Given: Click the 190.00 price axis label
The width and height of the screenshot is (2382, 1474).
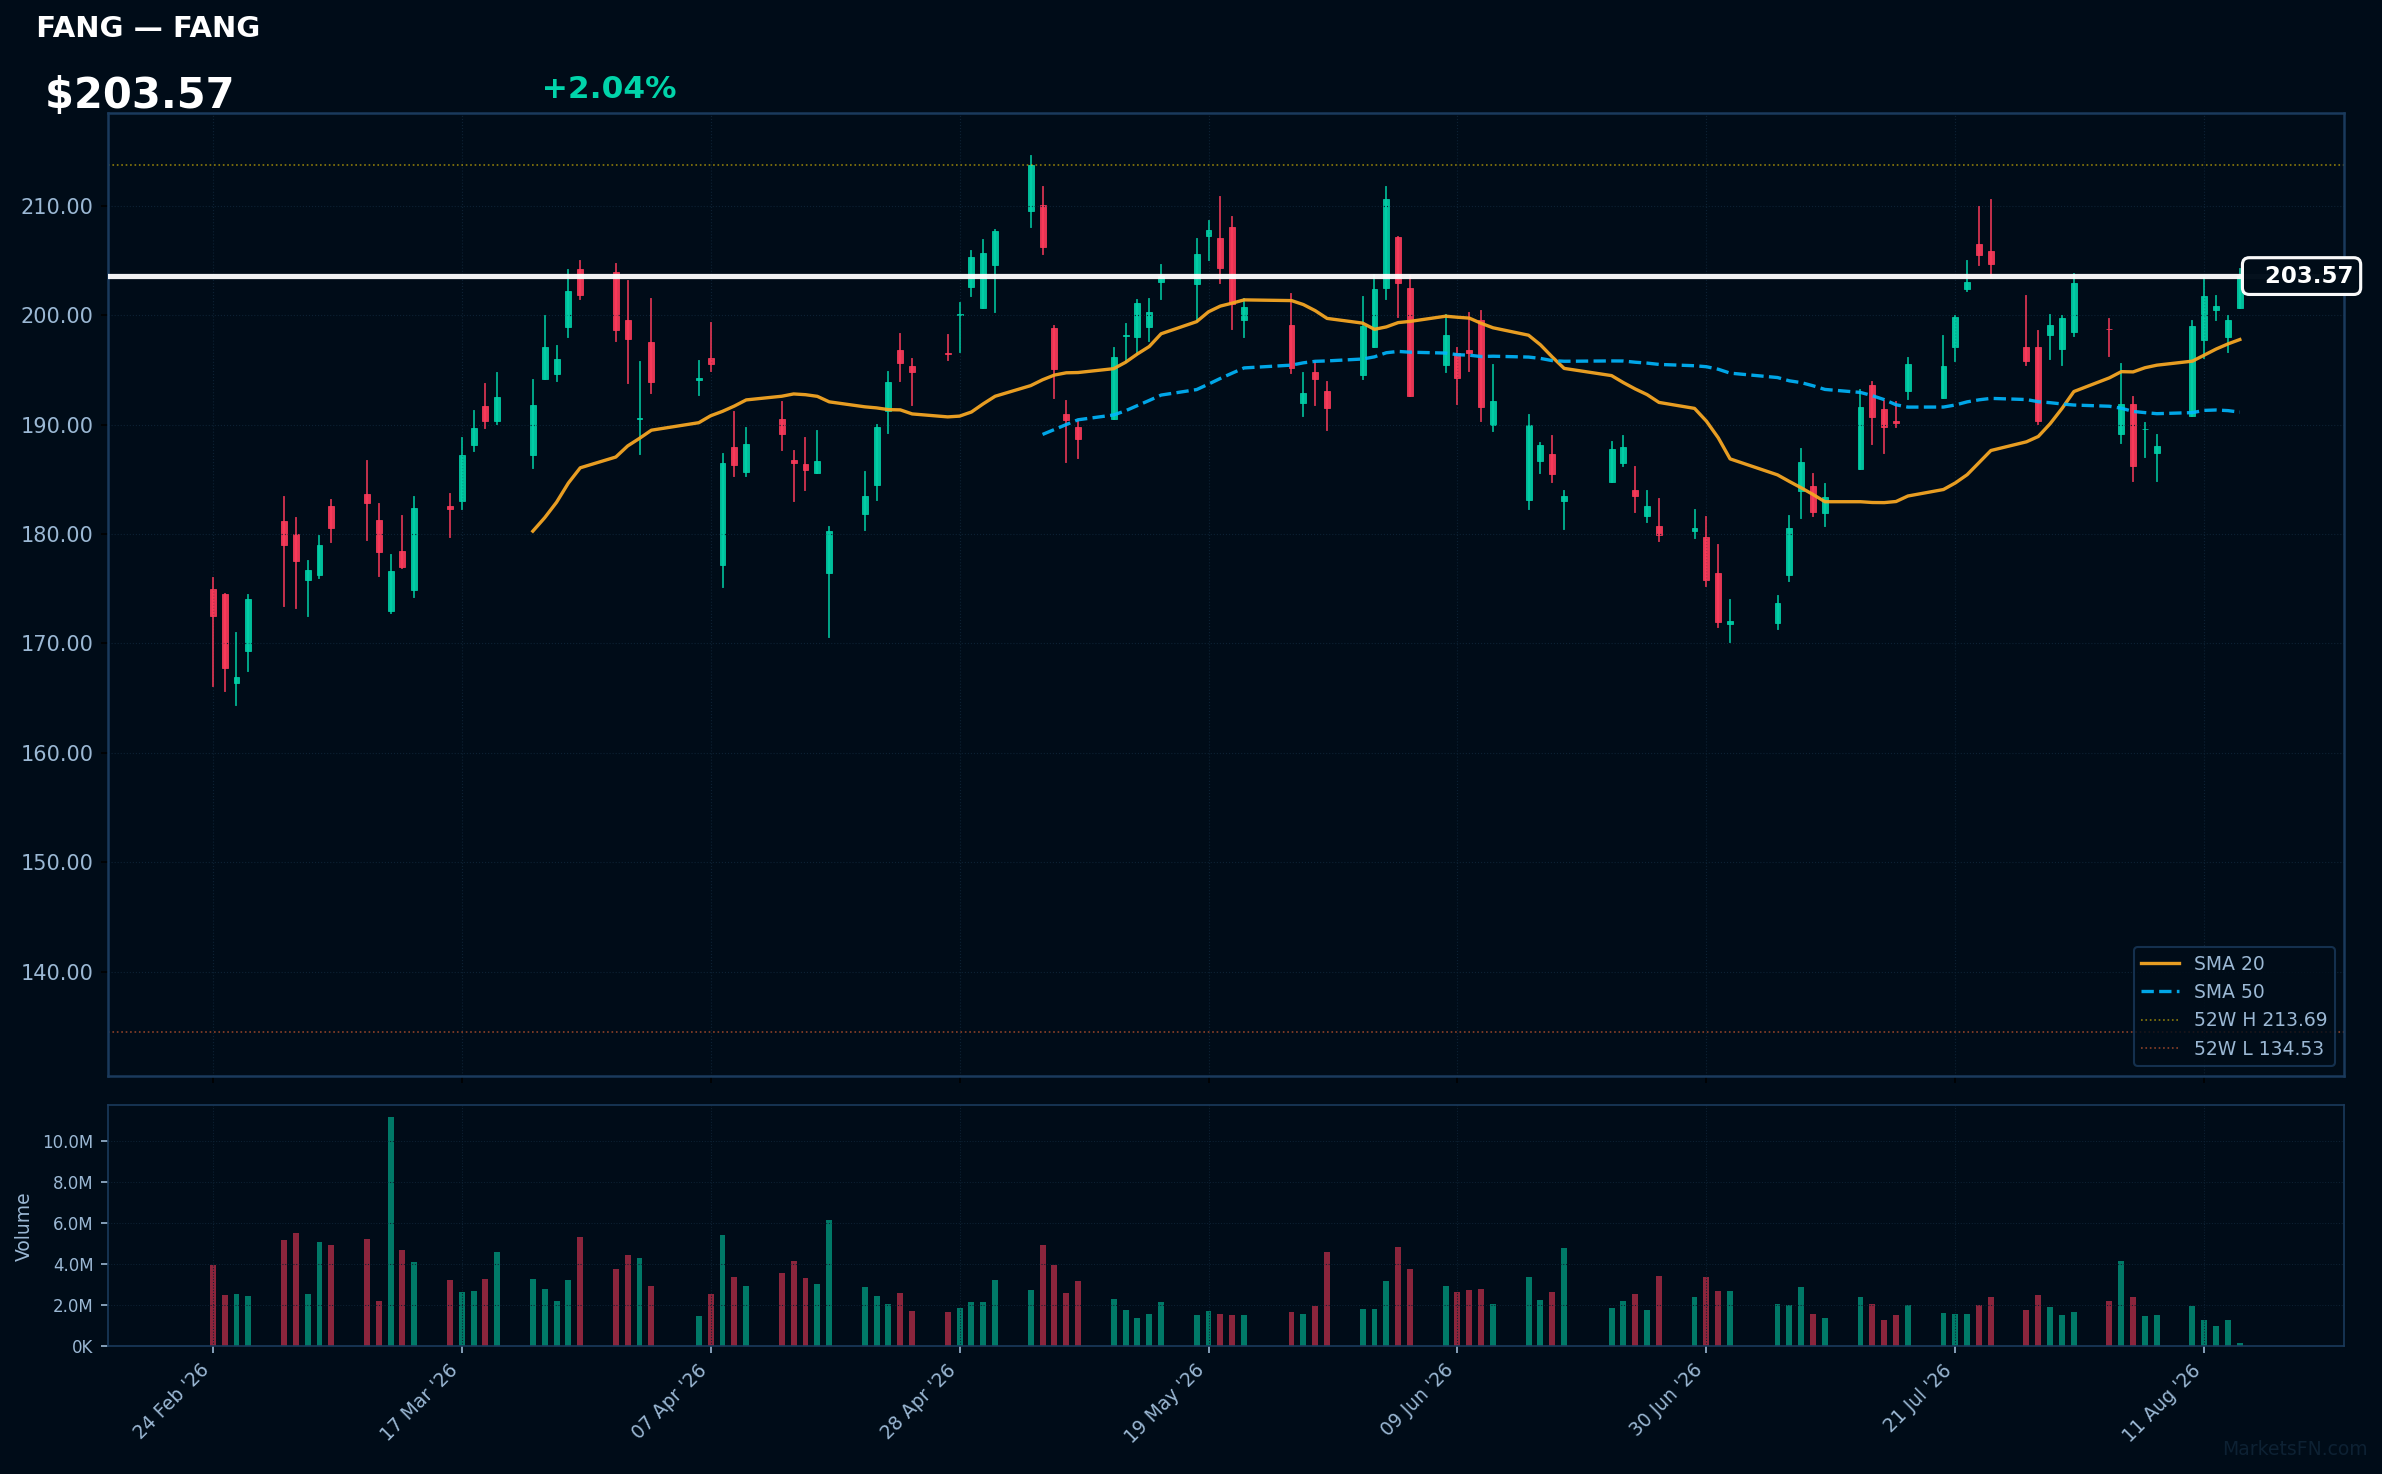Looking at the screenshot, I should 57,426.
